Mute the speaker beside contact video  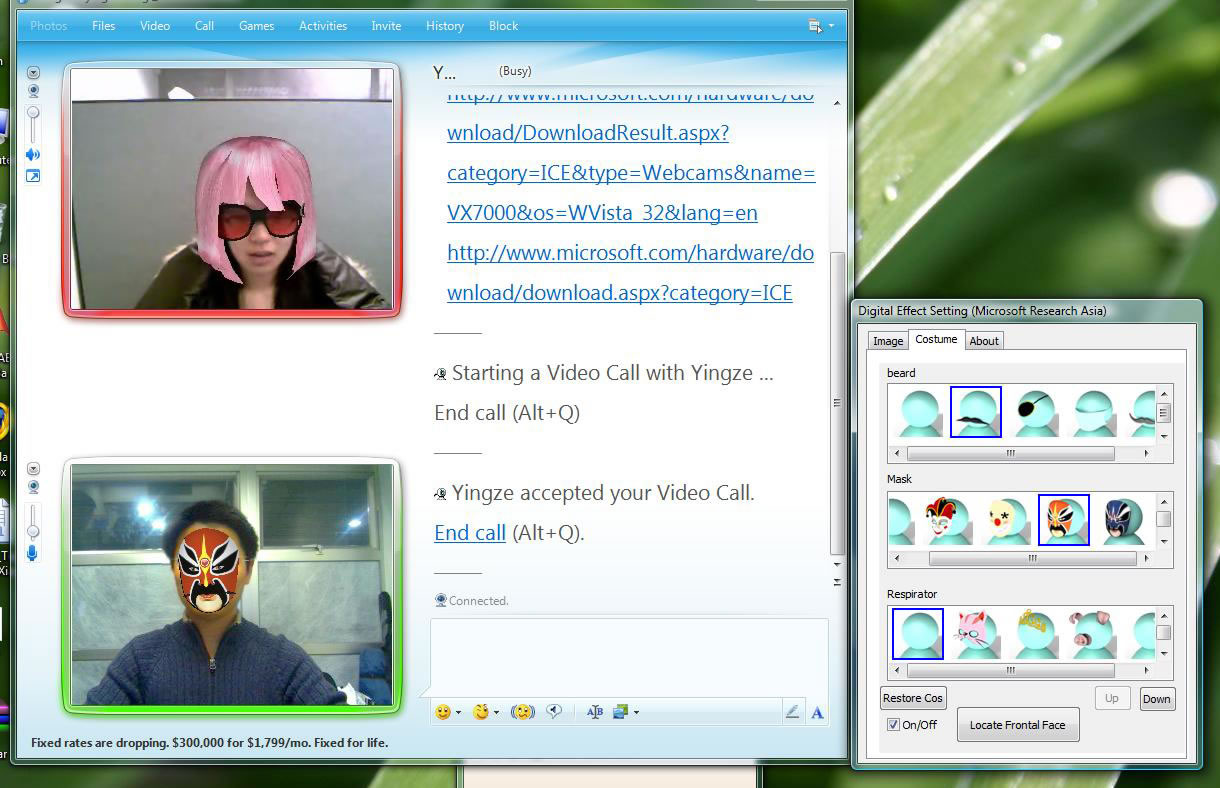pos(33,155)
